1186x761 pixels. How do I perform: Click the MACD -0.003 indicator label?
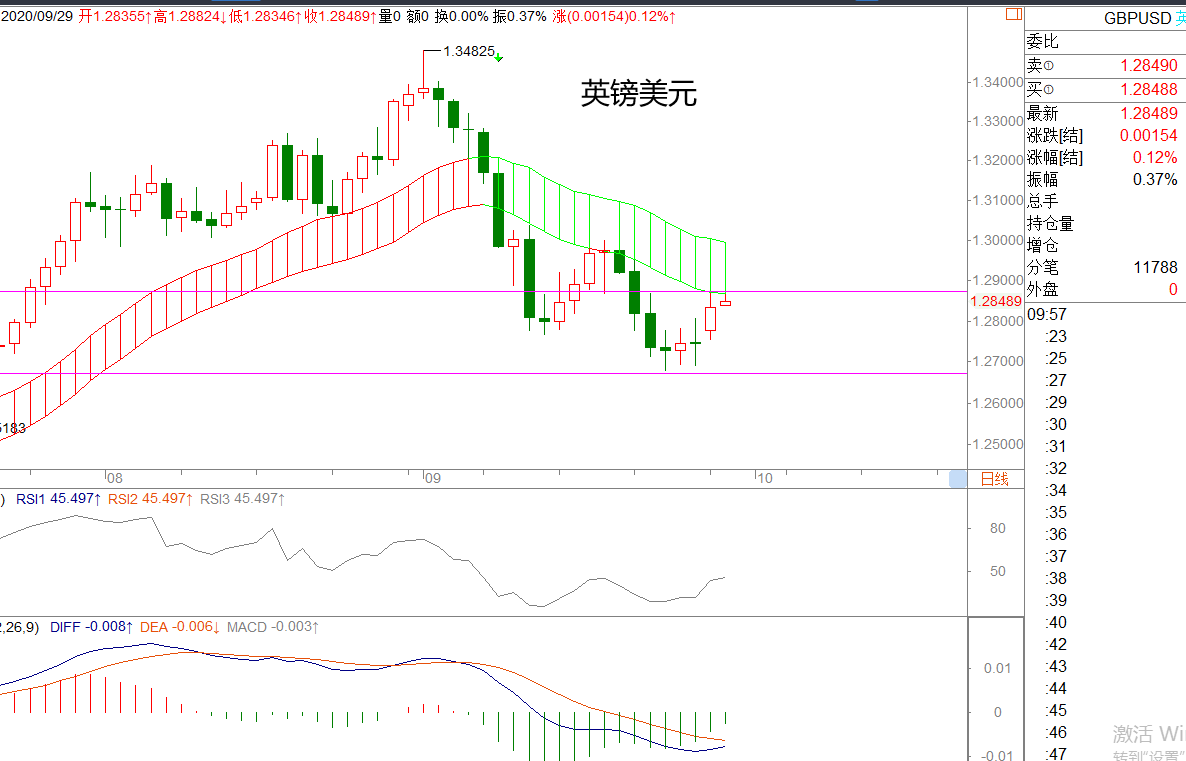pos(273,627)
